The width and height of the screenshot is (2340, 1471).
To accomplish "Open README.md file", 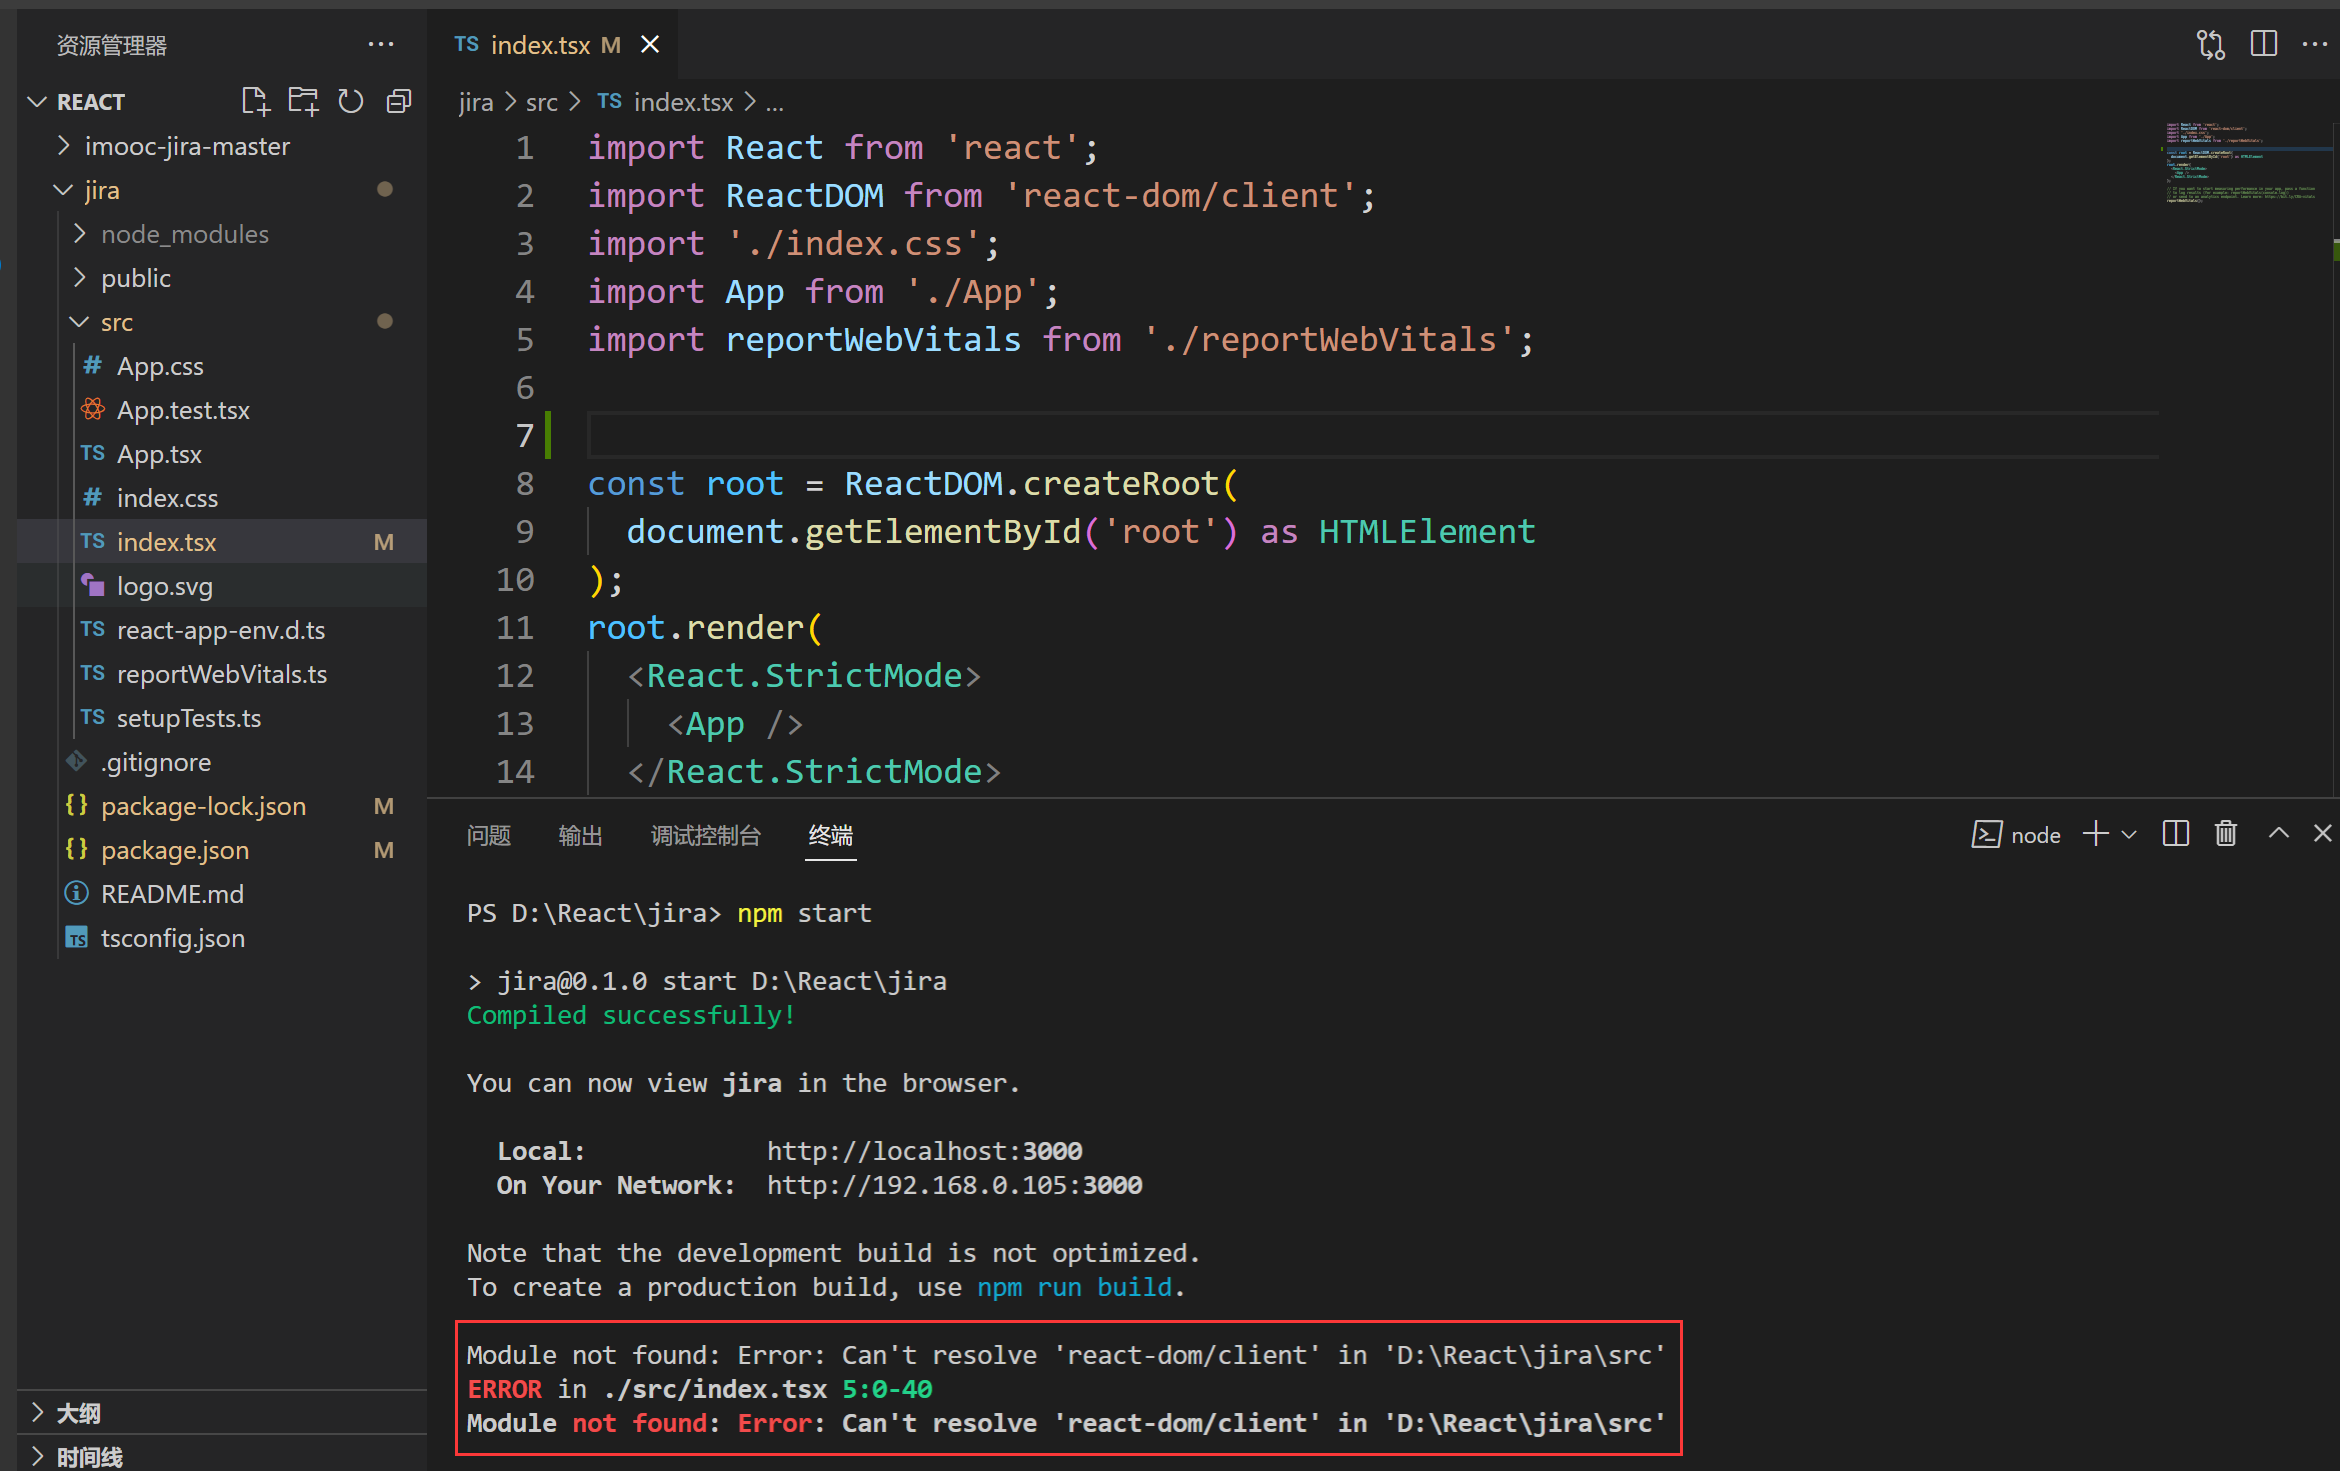I will point(222,894).
